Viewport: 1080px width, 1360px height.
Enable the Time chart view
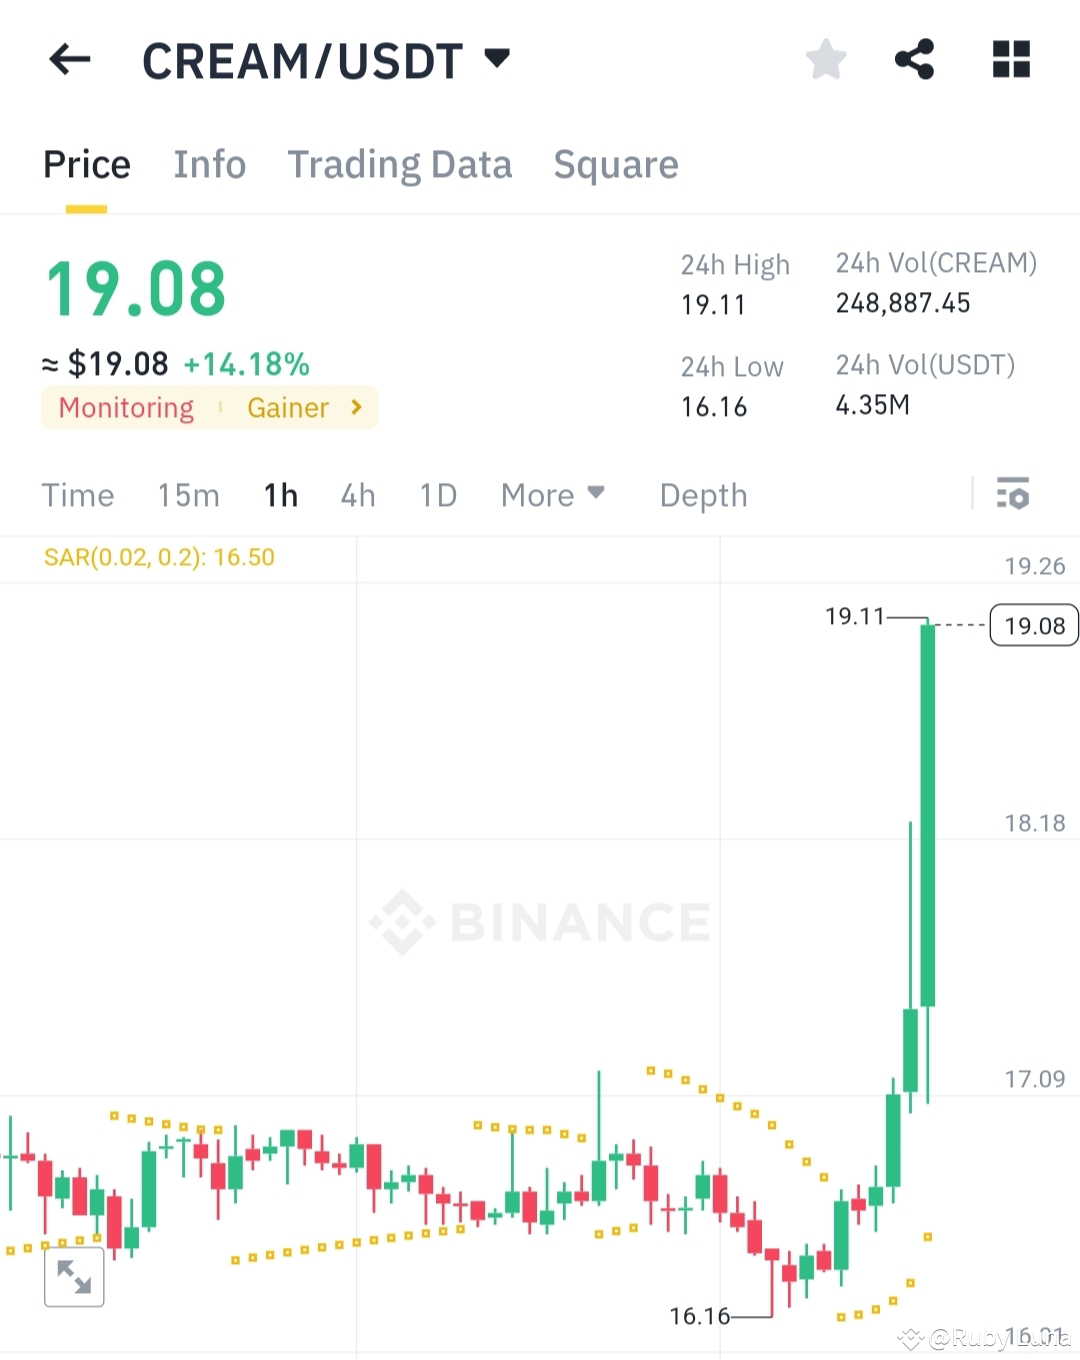(78, 495)
